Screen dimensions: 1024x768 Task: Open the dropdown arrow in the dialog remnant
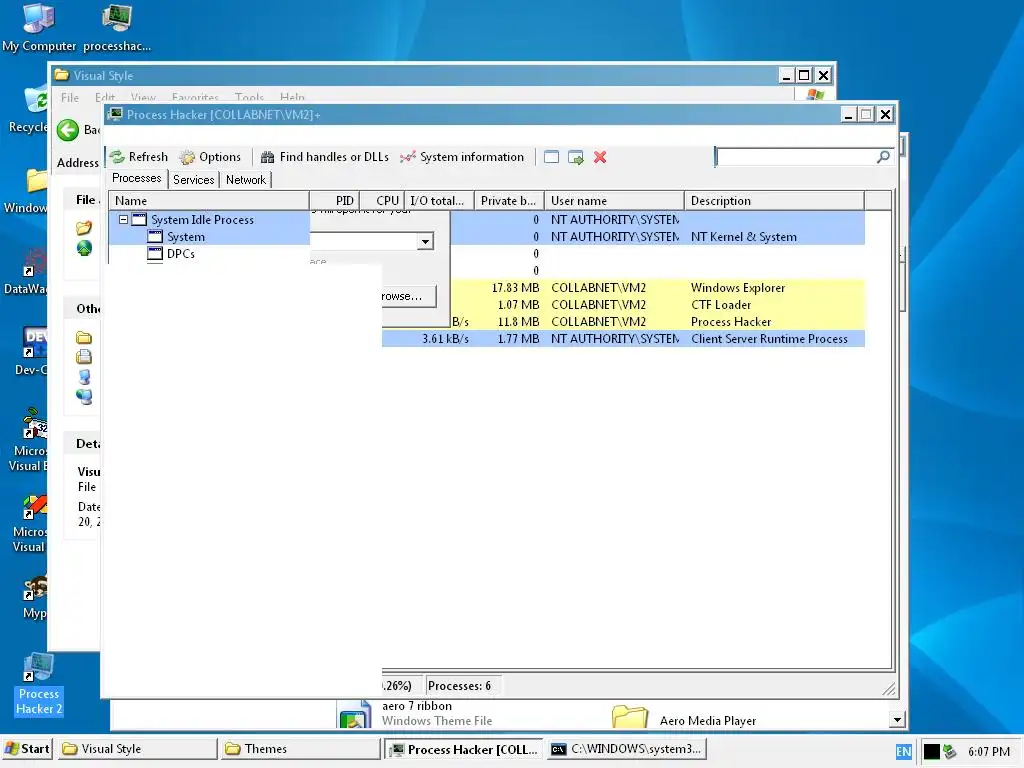[425, 242]
